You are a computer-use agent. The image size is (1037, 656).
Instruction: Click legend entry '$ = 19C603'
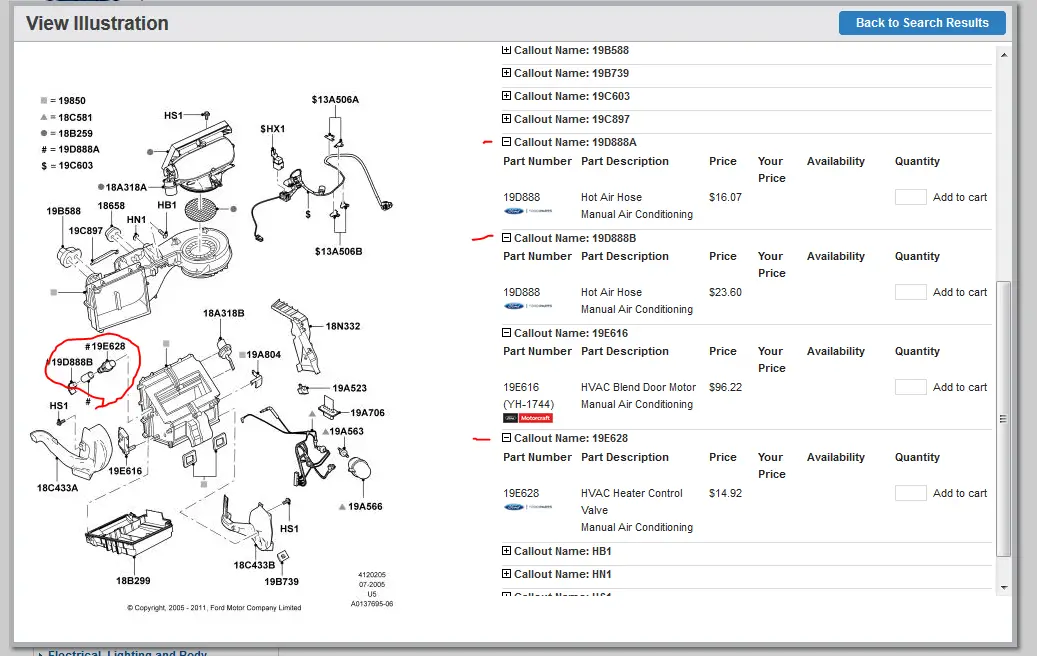pyautogui.click(x=67, y=166)
